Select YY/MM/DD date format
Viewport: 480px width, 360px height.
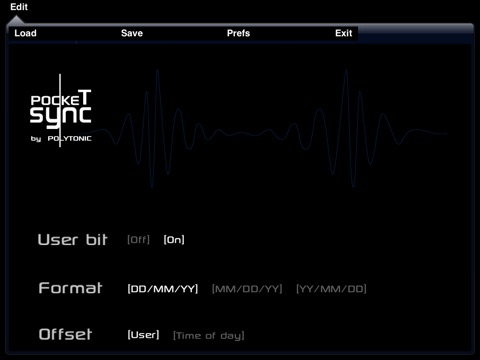(x=331, y=289)
